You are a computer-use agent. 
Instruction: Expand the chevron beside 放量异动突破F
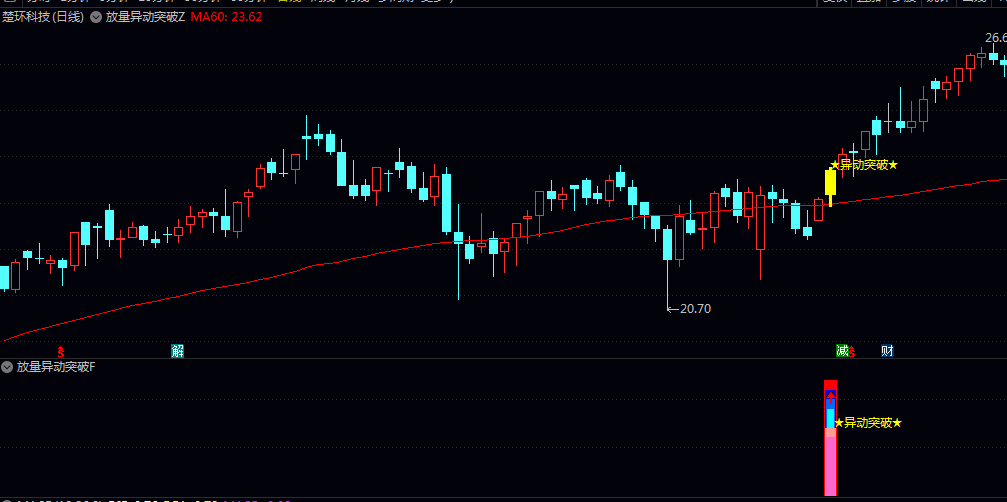[x=7, y=367]
